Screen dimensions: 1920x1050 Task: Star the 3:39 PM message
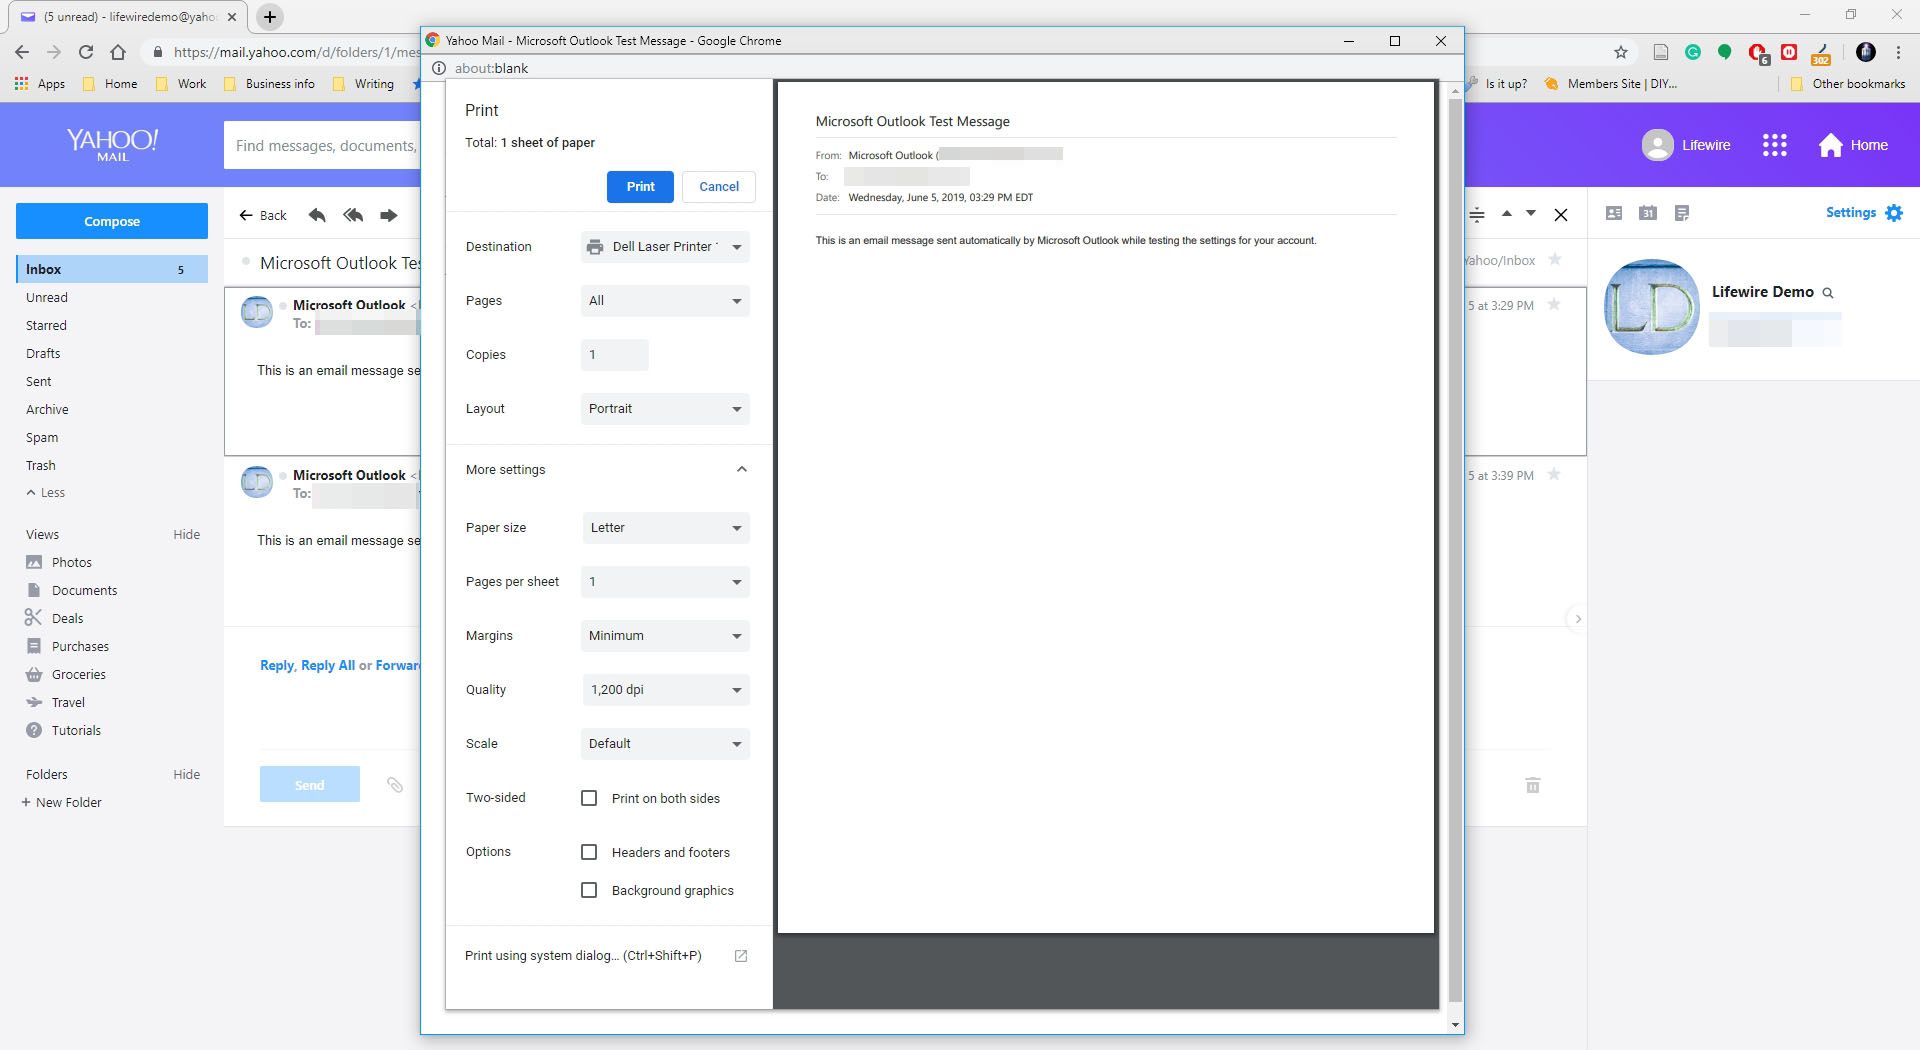coord(1554,475)
